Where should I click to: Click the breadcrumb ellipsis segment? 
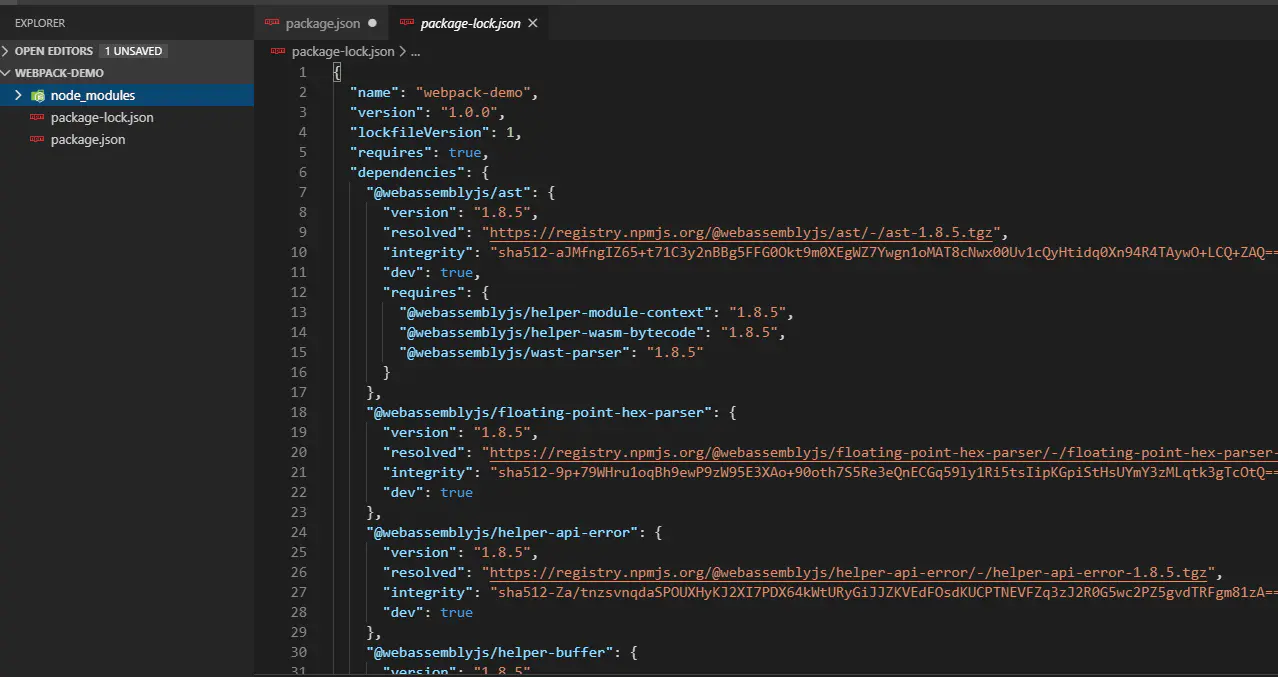click(415, 51)
